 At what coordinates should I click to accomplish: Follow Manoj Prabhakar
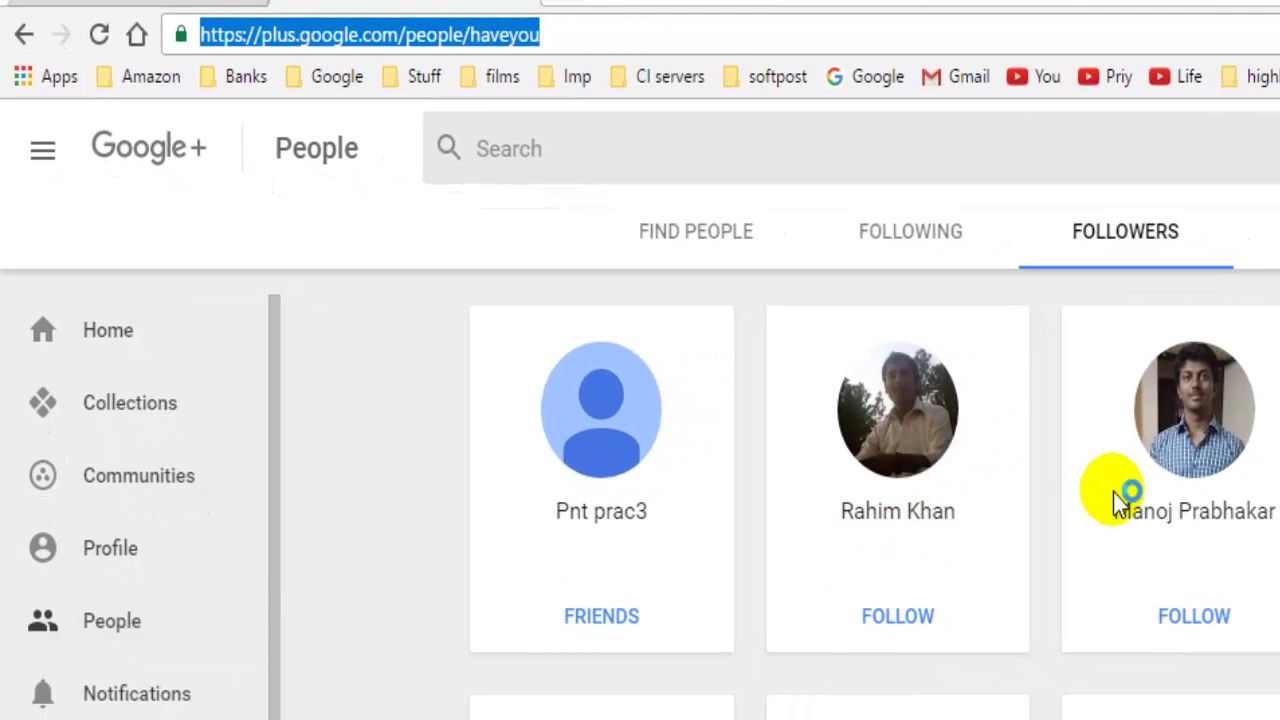click(1193, 616)
